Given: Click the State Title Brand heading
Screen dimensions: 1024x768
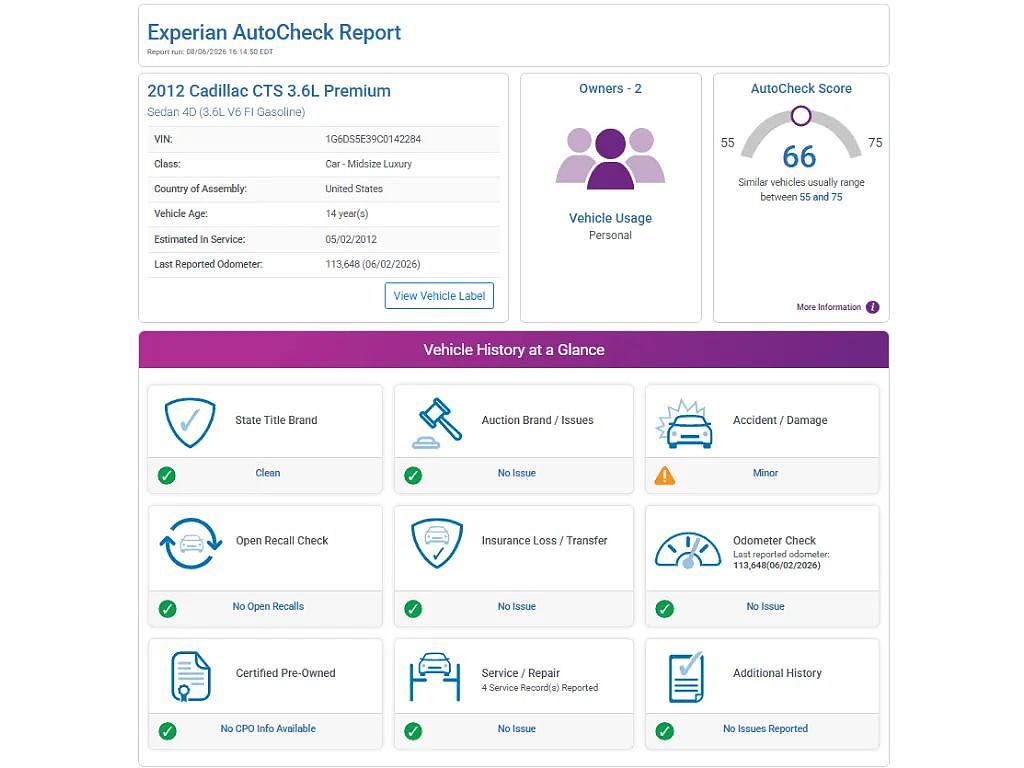Looking at the screenshot, I should coord(276,420).
